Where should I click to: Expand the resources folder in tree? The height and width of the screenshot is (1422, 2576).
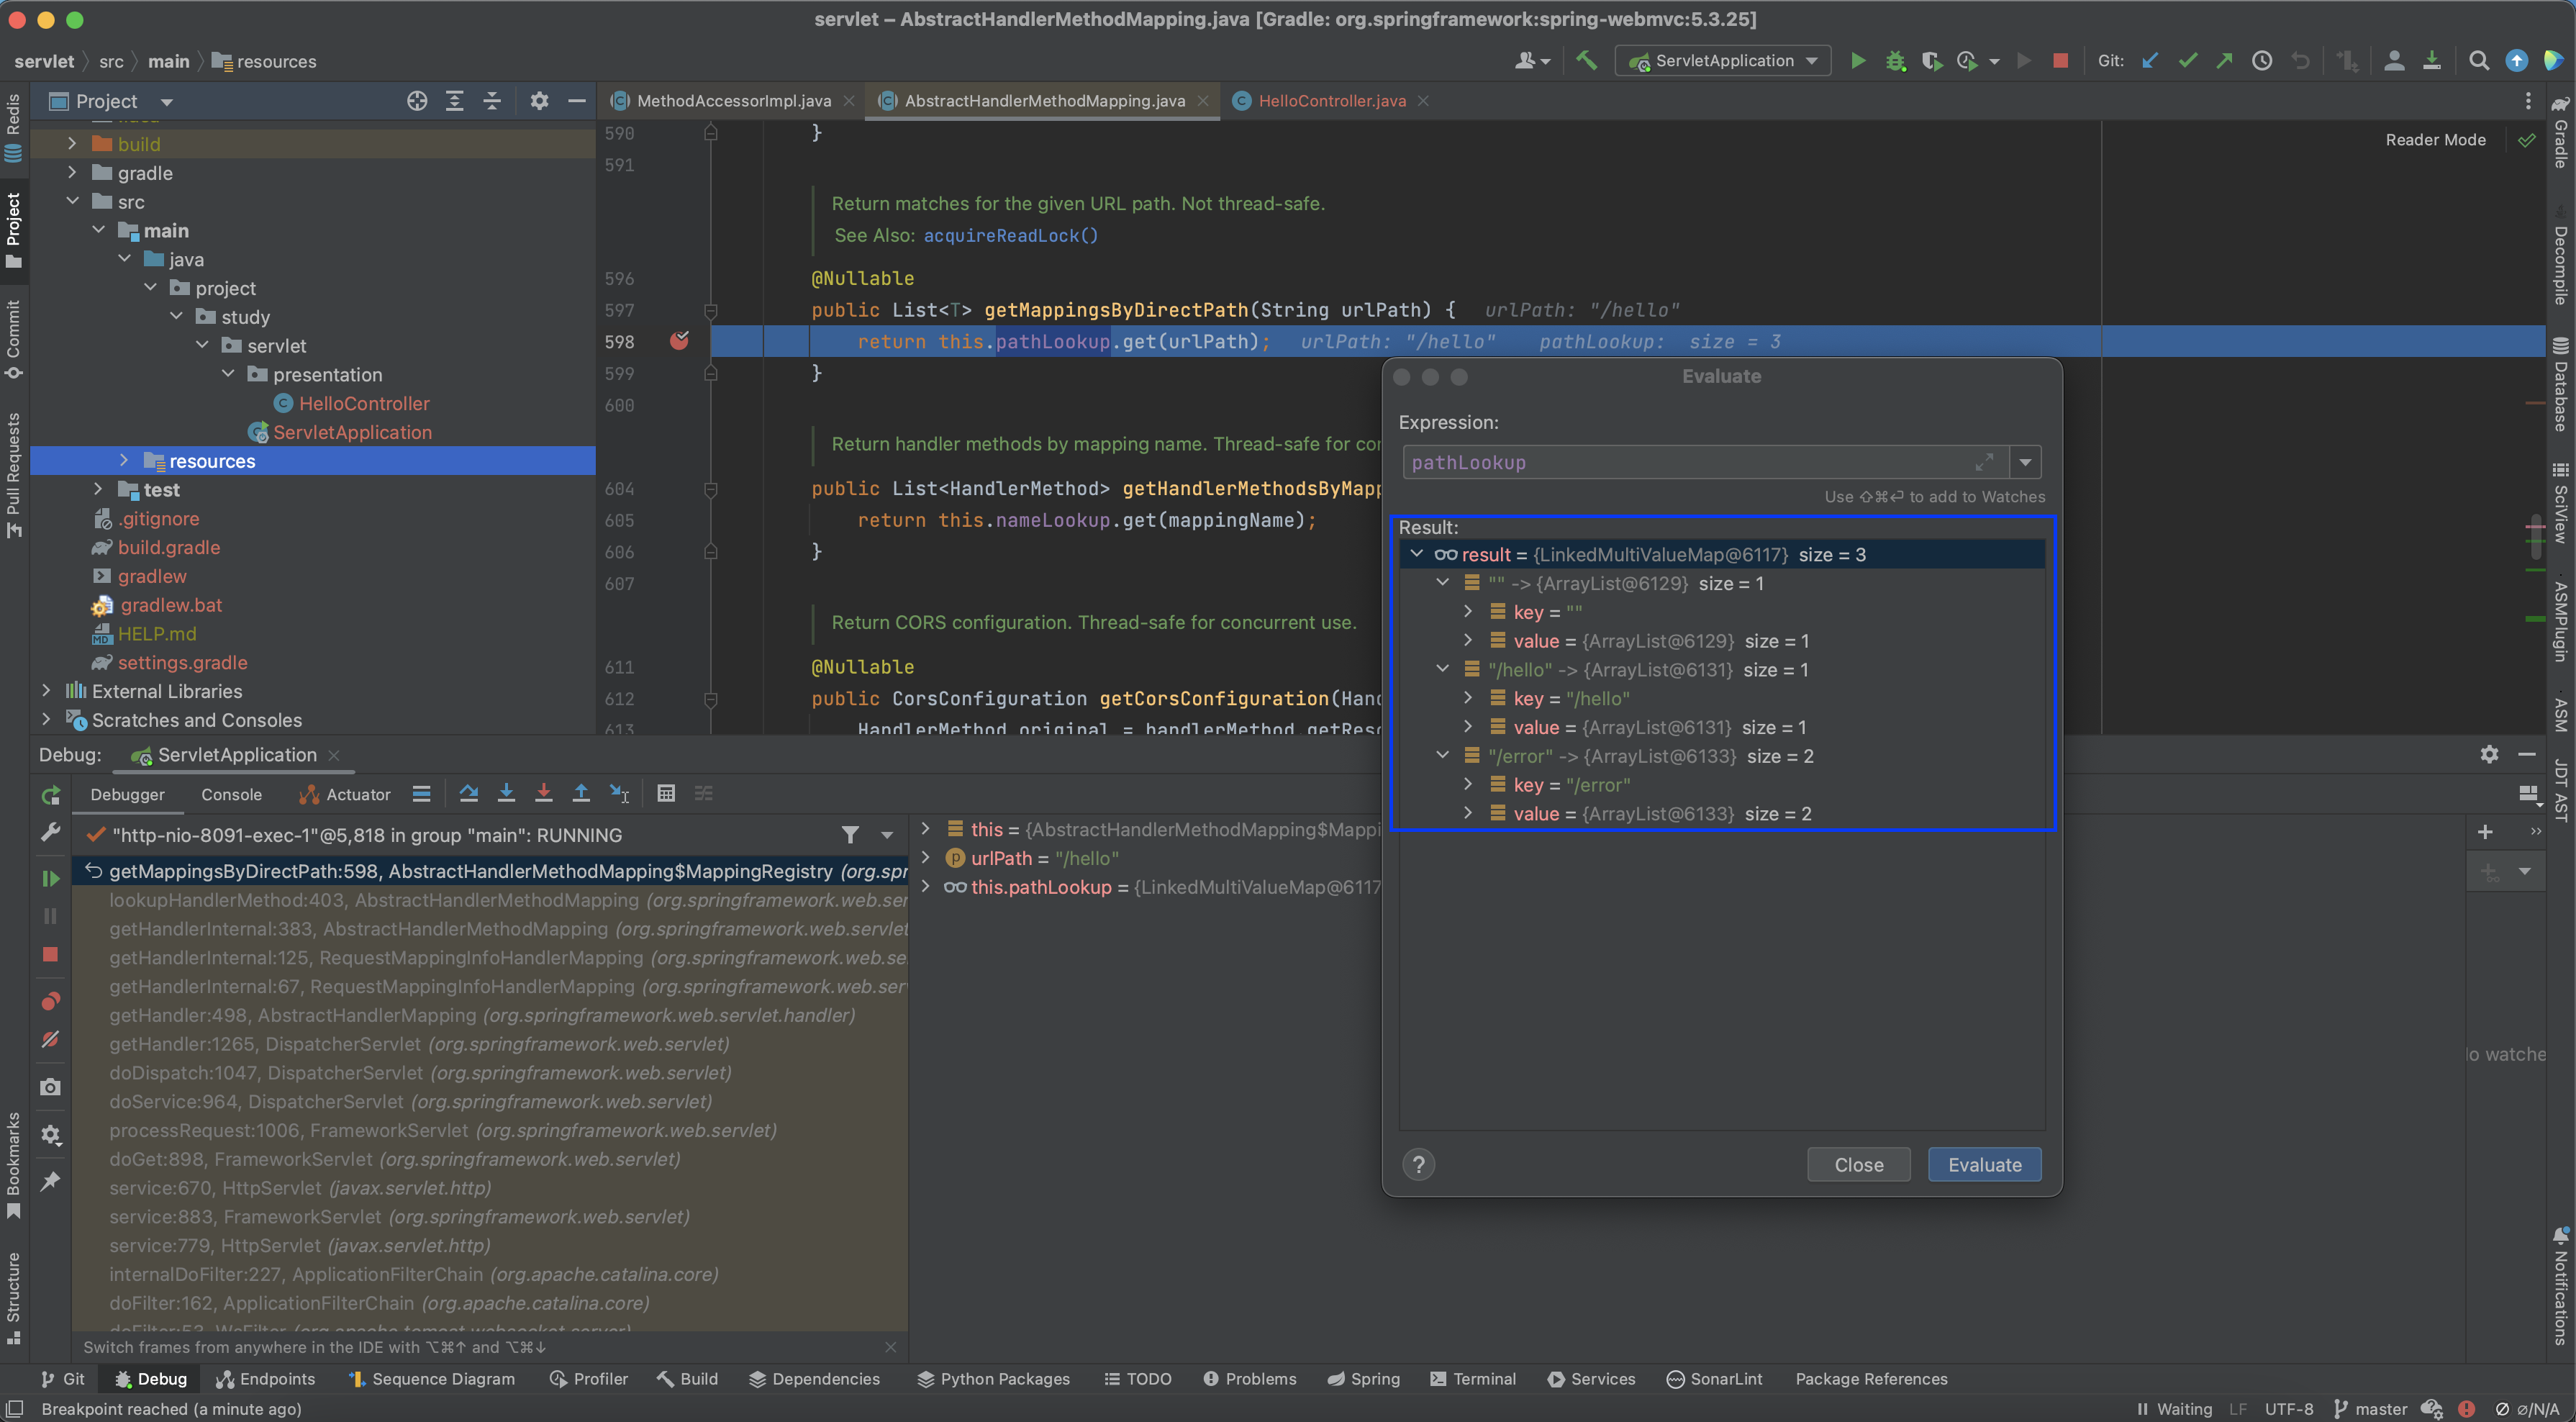click(124, 460)
